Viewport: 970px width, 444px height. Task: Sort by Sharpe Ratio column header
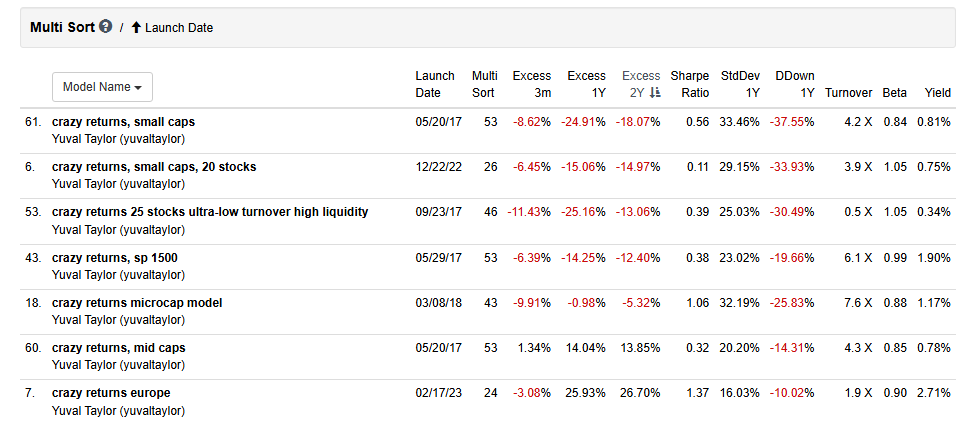[689, 84]
